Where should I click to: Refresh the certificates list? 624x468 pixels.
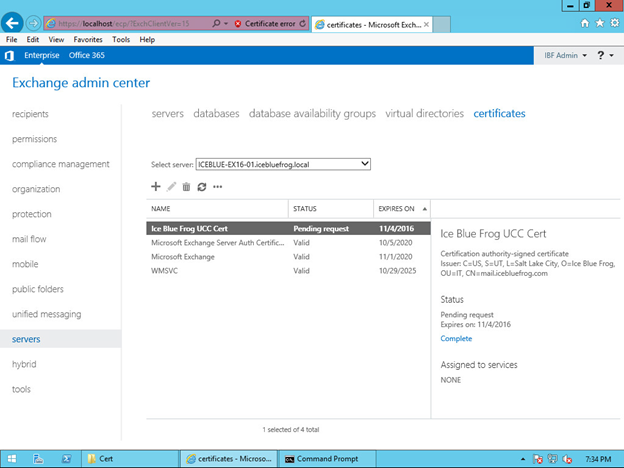click(x=202, y=186)
